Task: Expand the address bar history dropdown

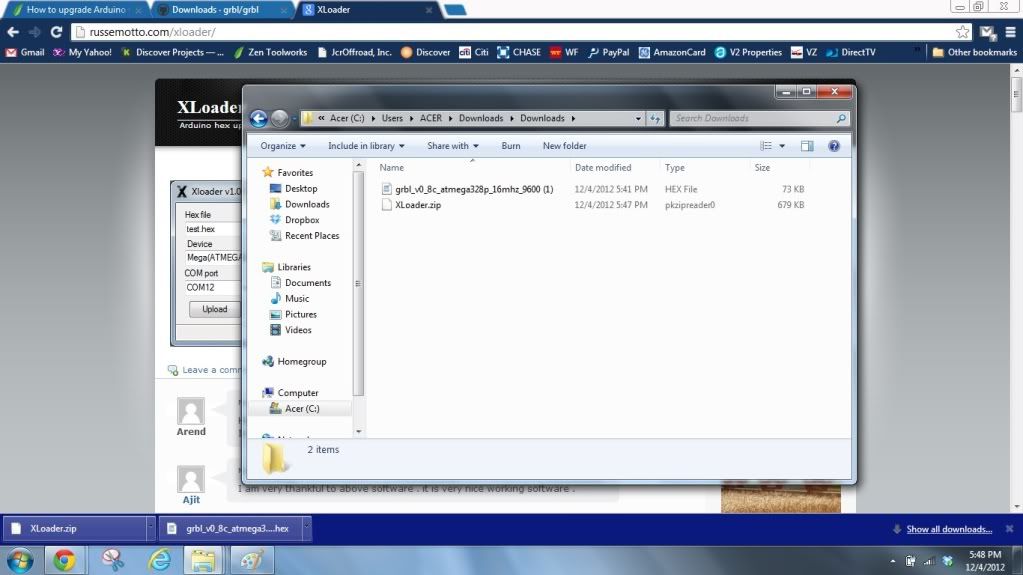Action: pos(637,118)
